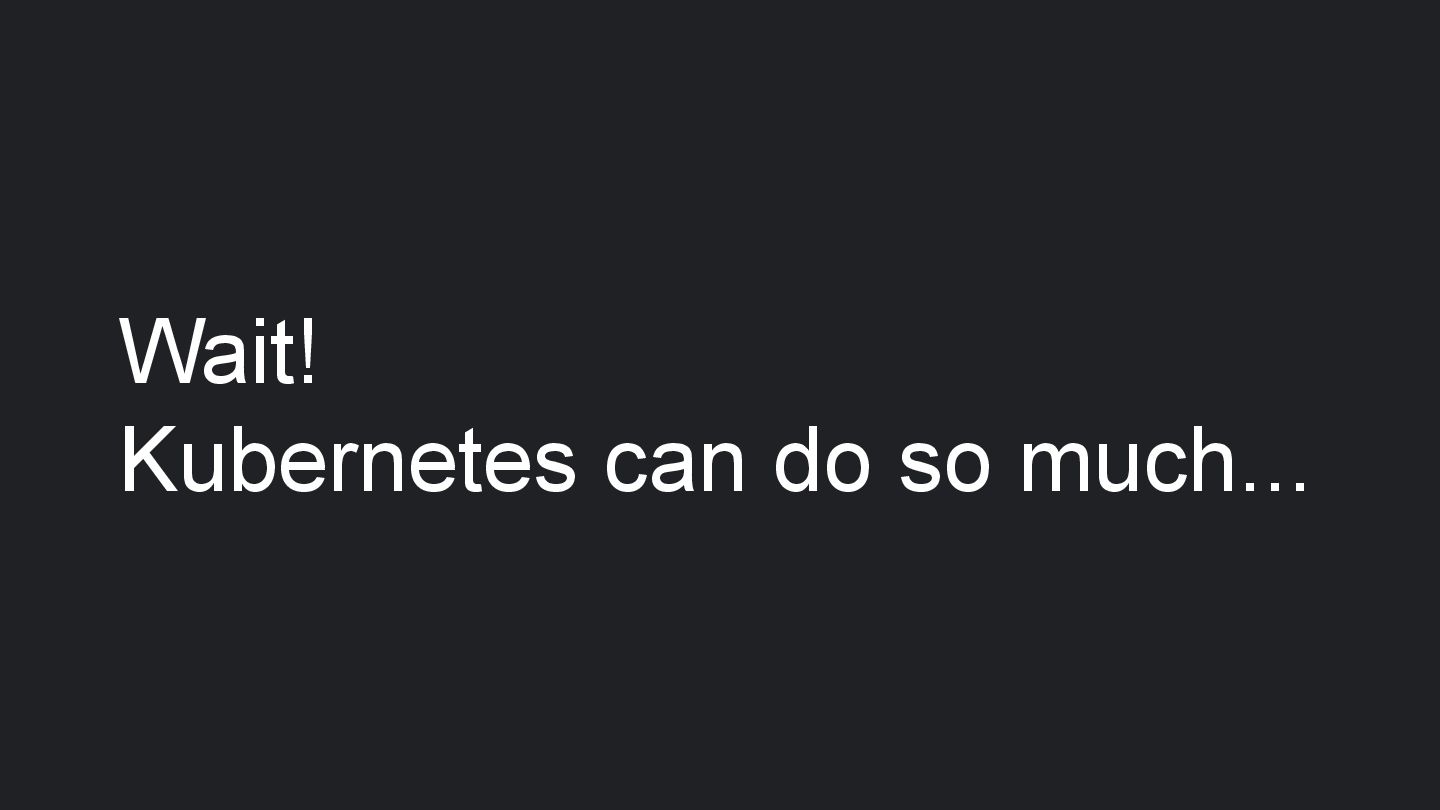Click the letter "o" in "so"

pyautogui.click(x=965, y=466)
